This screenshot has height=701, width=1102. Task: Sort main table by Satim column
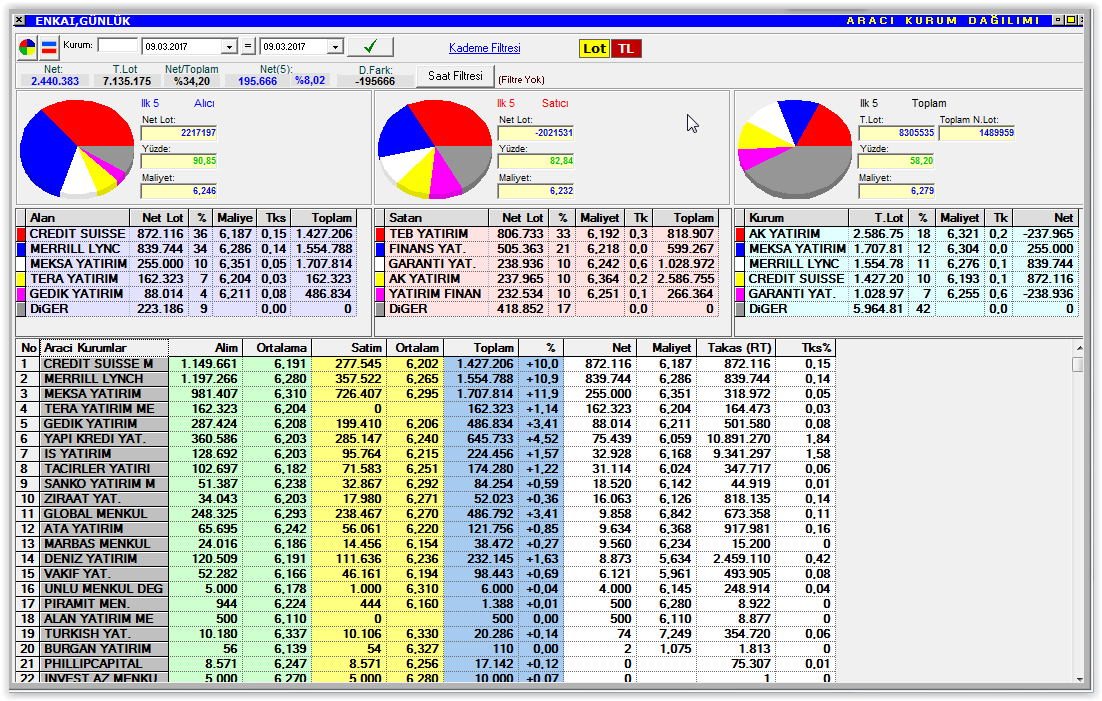coord(349,348)
